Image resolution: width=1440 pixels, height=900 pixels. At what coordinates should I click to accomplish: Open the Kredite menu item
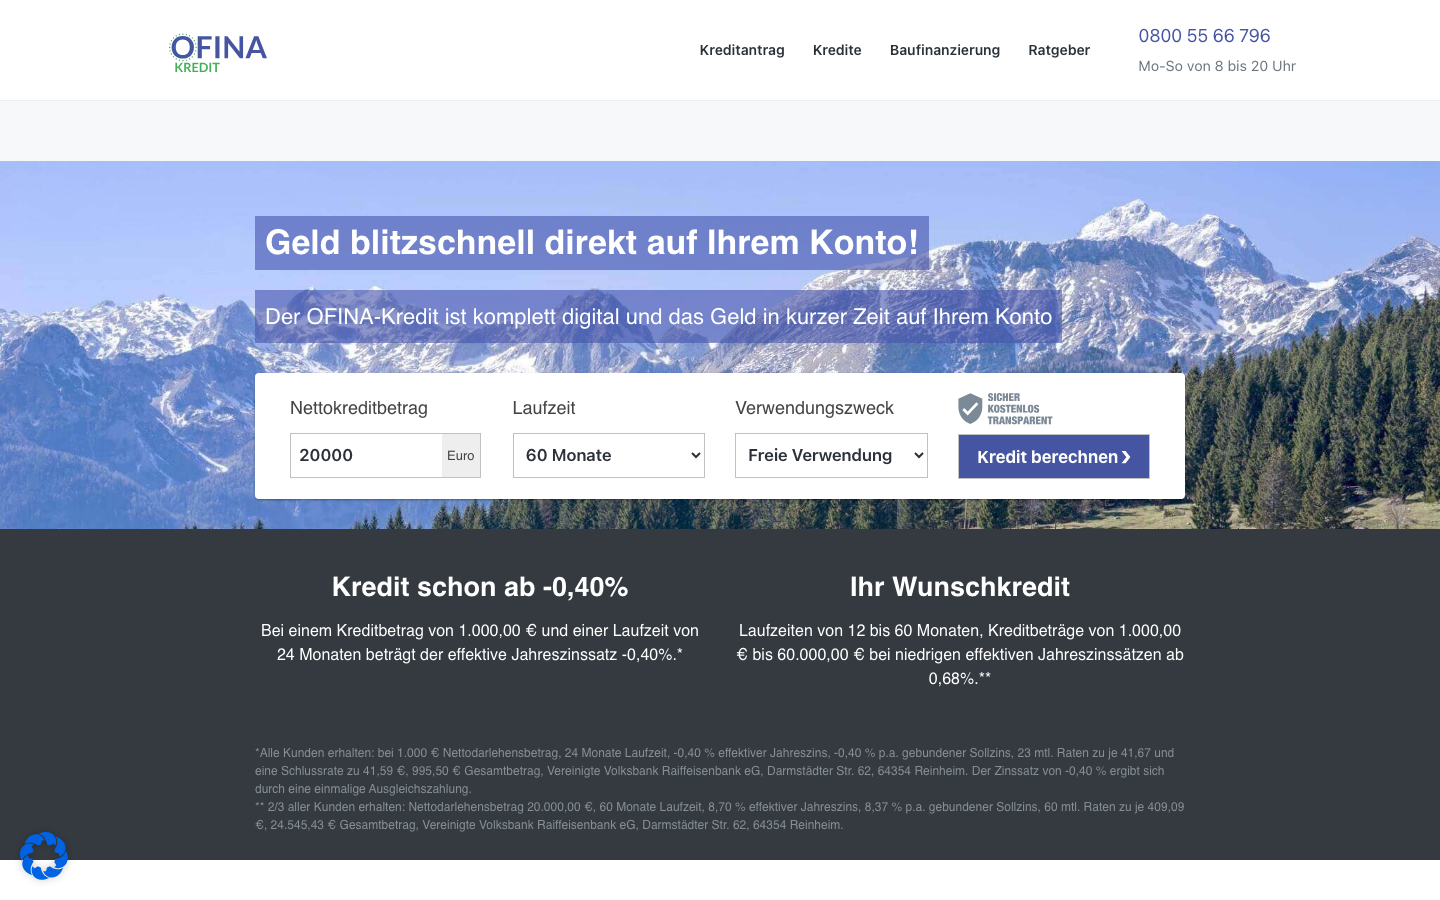tap(837, 50)
